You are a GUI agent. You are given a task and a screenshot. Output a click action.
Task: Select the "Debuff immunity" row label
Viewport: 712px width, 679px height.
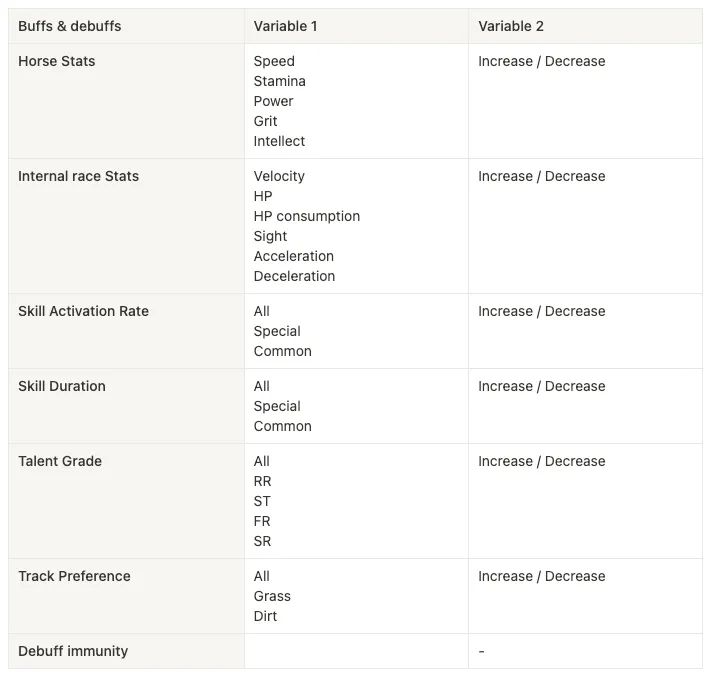pyautogui.click(x=73, y=651)
